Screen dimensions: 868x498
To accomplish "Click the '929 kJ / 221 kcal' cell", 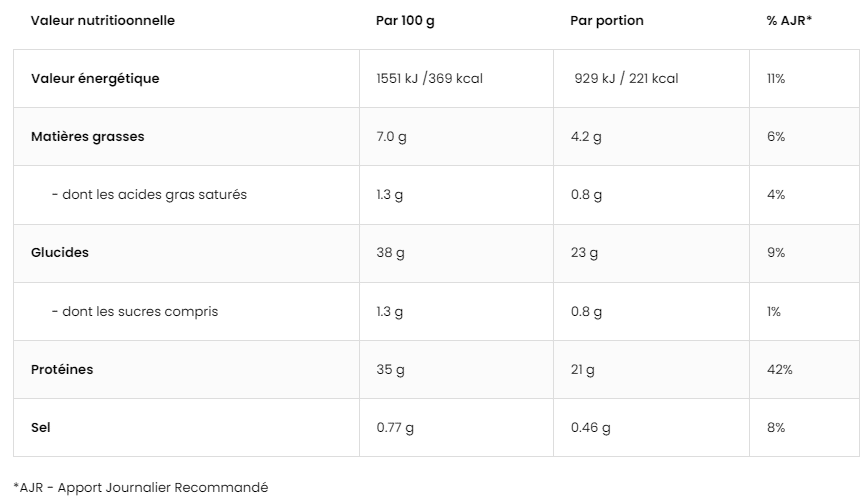I will point(626,79).
